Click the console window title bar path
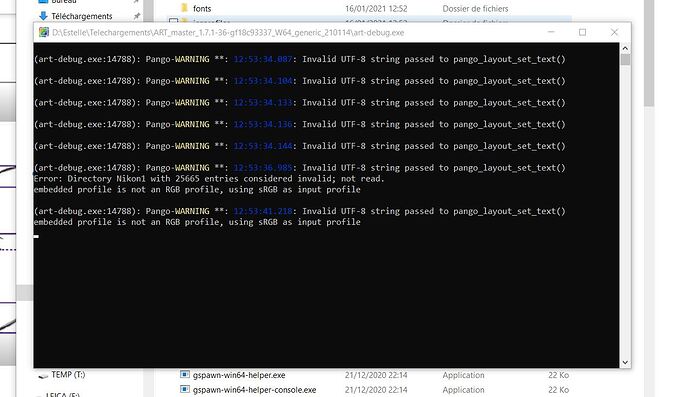Viewport: 690px width, 397px height. [228, 32]
